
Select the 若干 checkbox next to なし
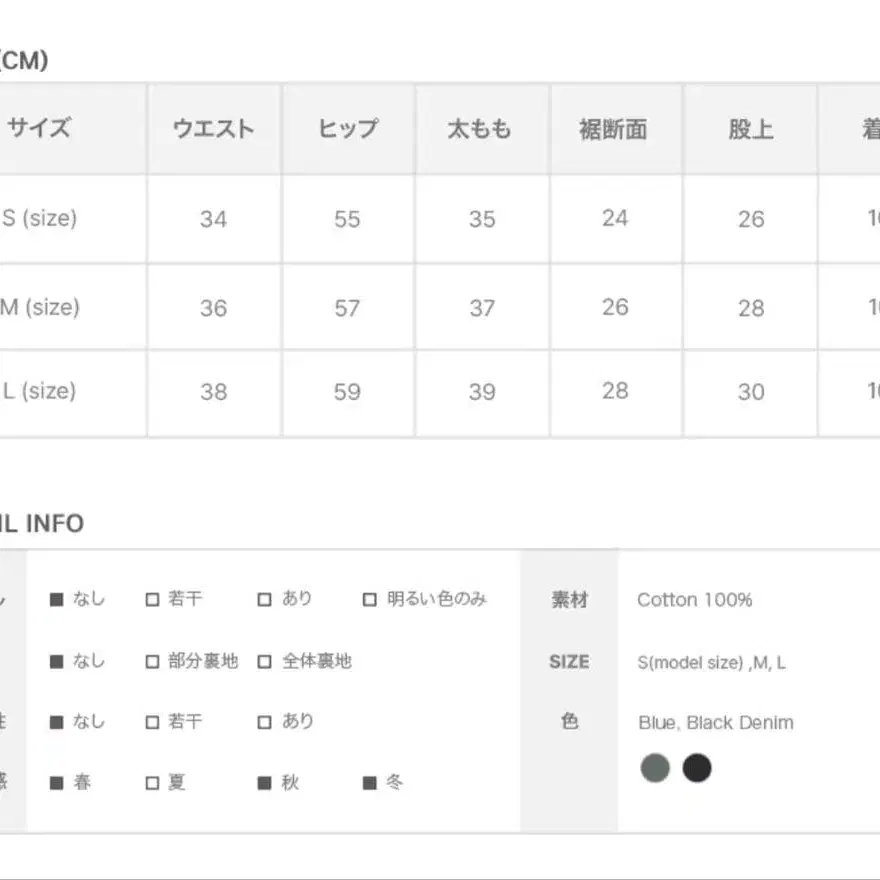(153, 598)
